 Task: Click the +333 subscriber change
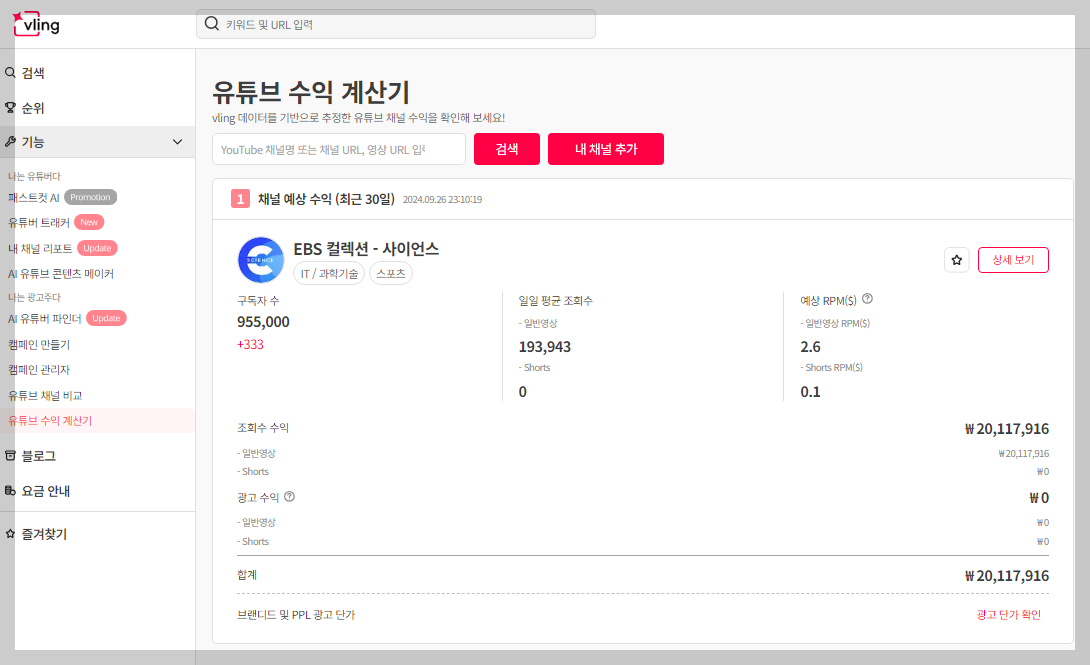(250, 345)
